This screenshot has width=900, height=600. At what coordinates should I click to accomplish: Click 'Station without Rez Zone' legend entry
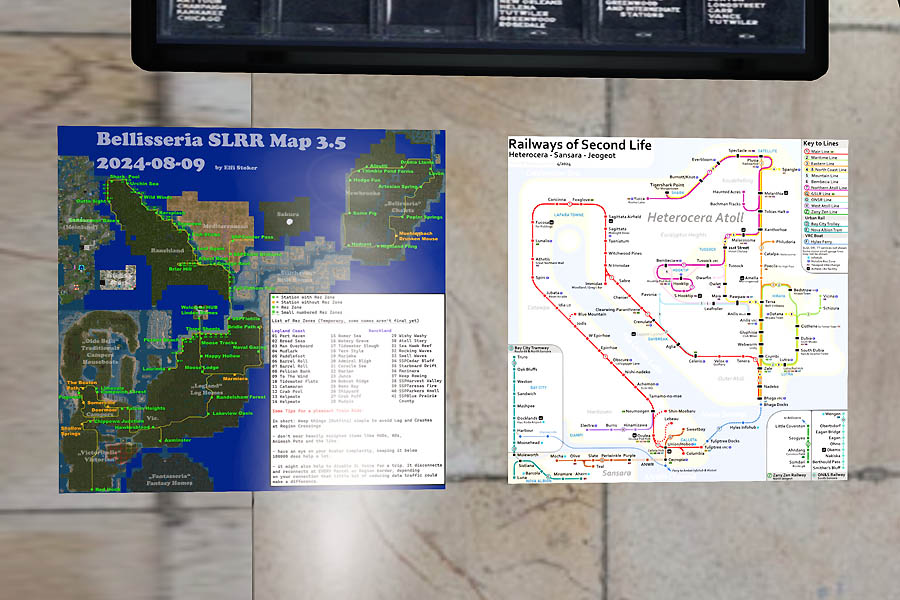tap(307, 302)
